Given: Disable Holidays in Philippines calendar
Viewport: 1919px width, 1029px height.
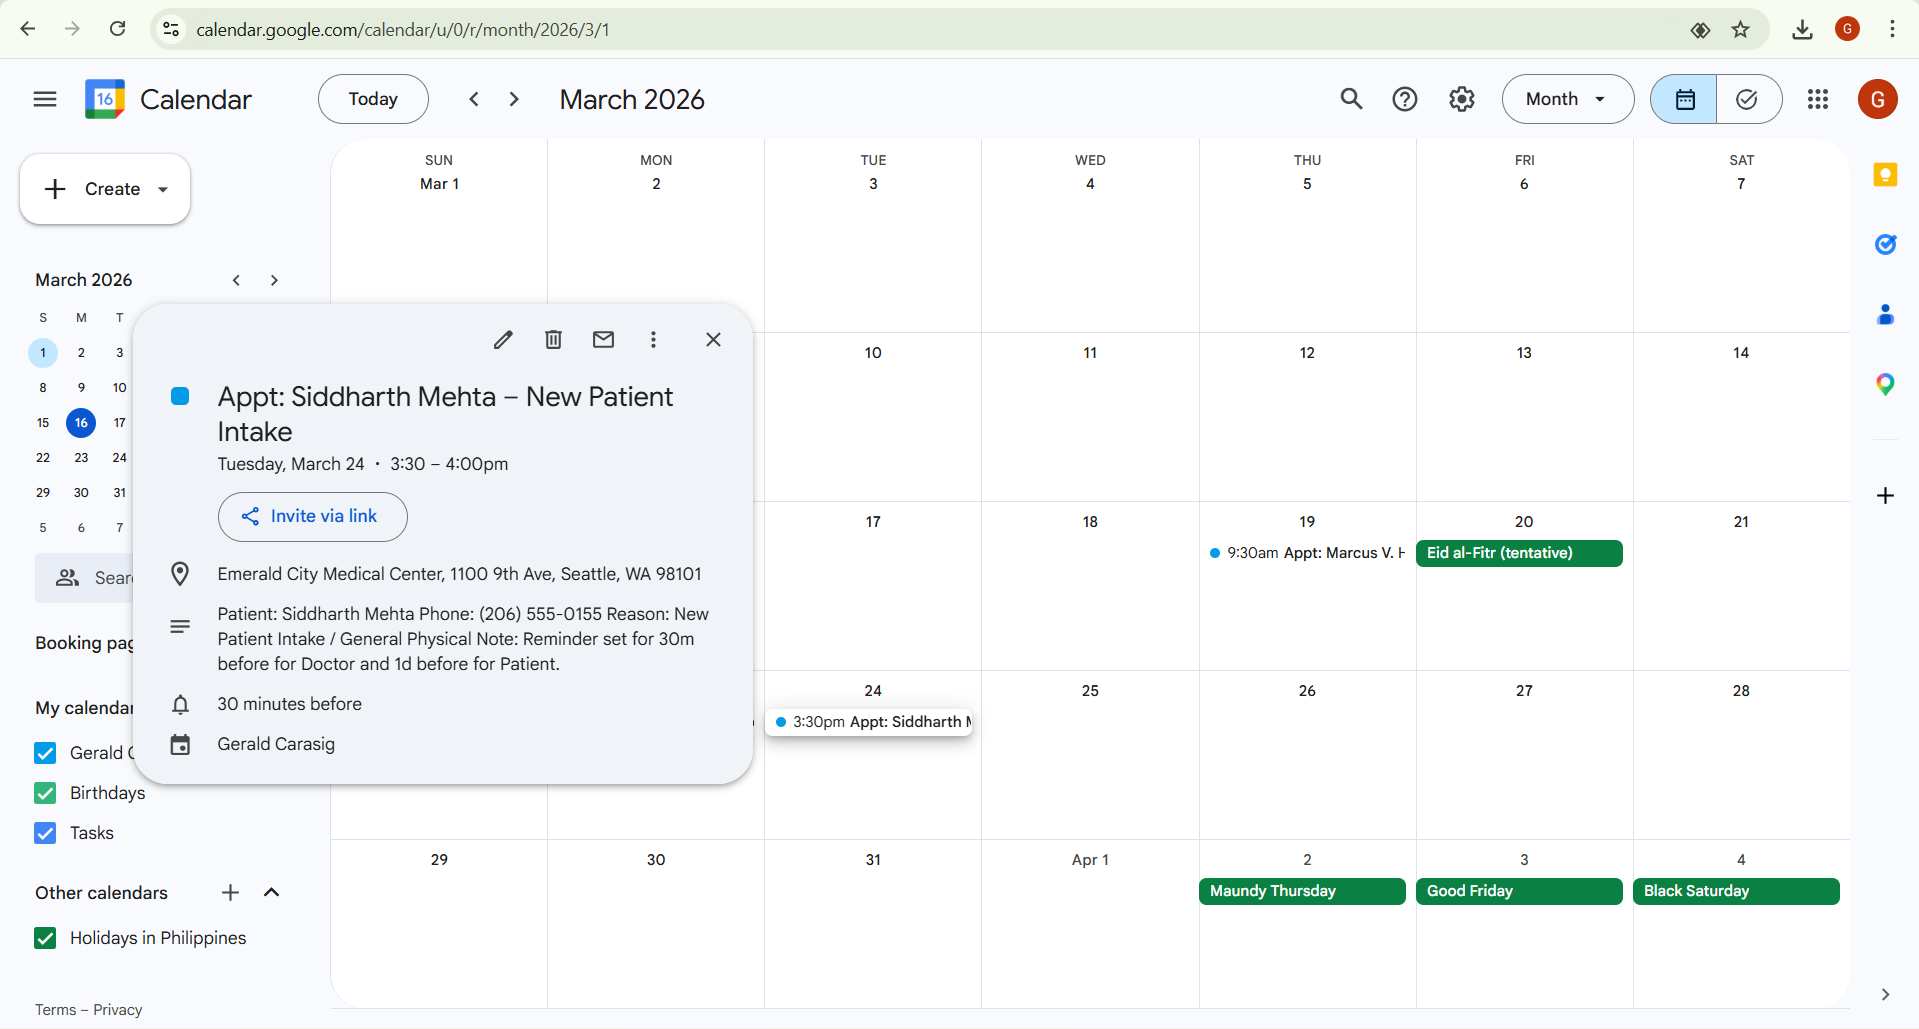Looking at the screenshot, I should [45, 938].
